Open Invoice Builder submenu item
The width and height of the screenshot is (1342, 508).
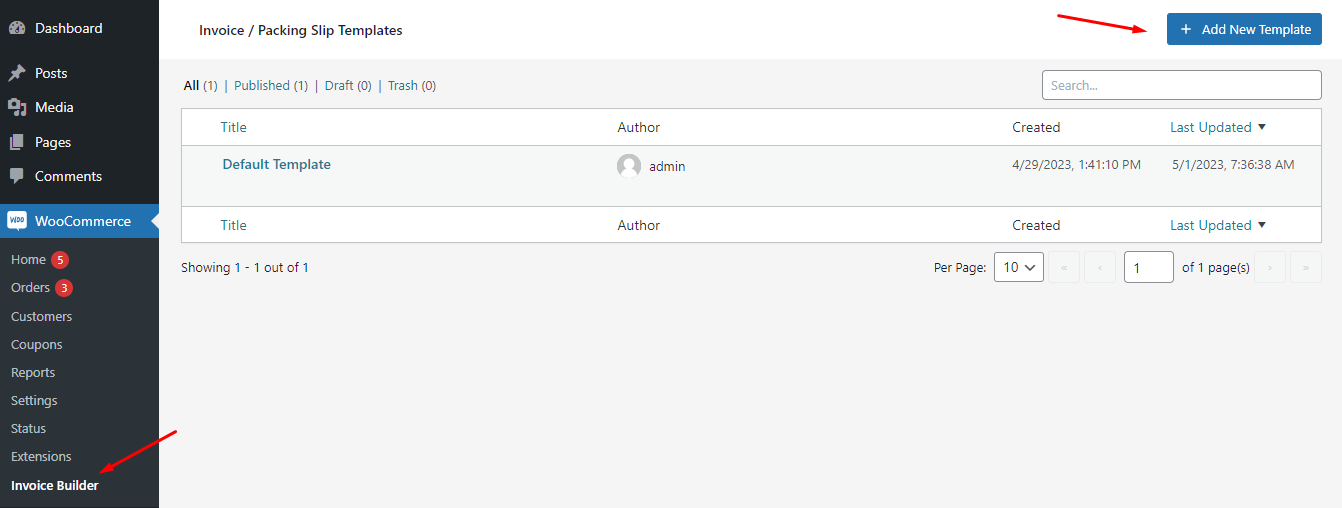55,485
